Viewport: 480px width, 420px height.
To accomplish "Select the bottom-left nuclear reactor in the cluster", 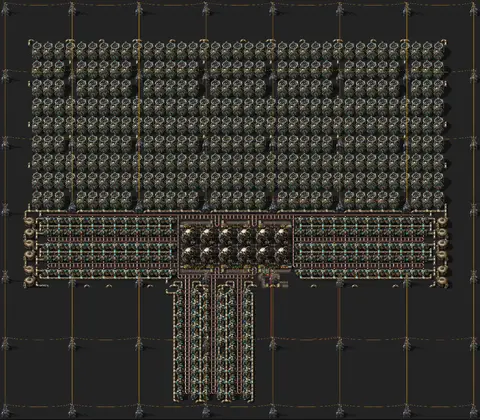I will (190, 255).
